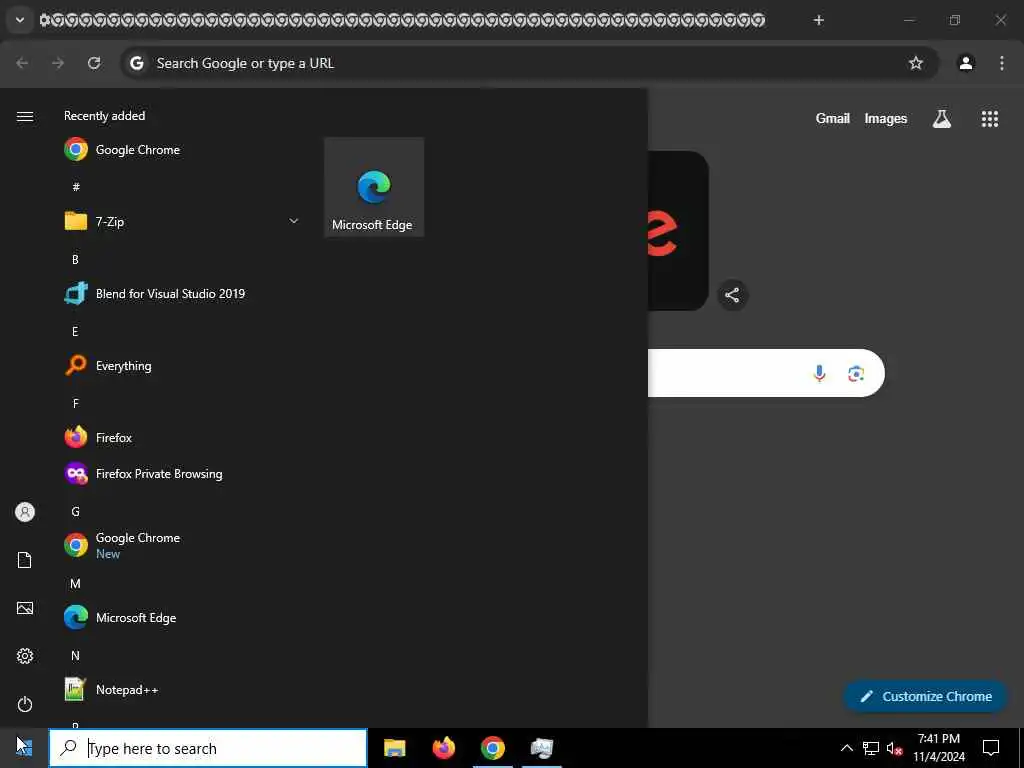This screenshot has height=768, width=1024.
Task: Launch Google Chrome marked New
Action: [x=183, y=545]
